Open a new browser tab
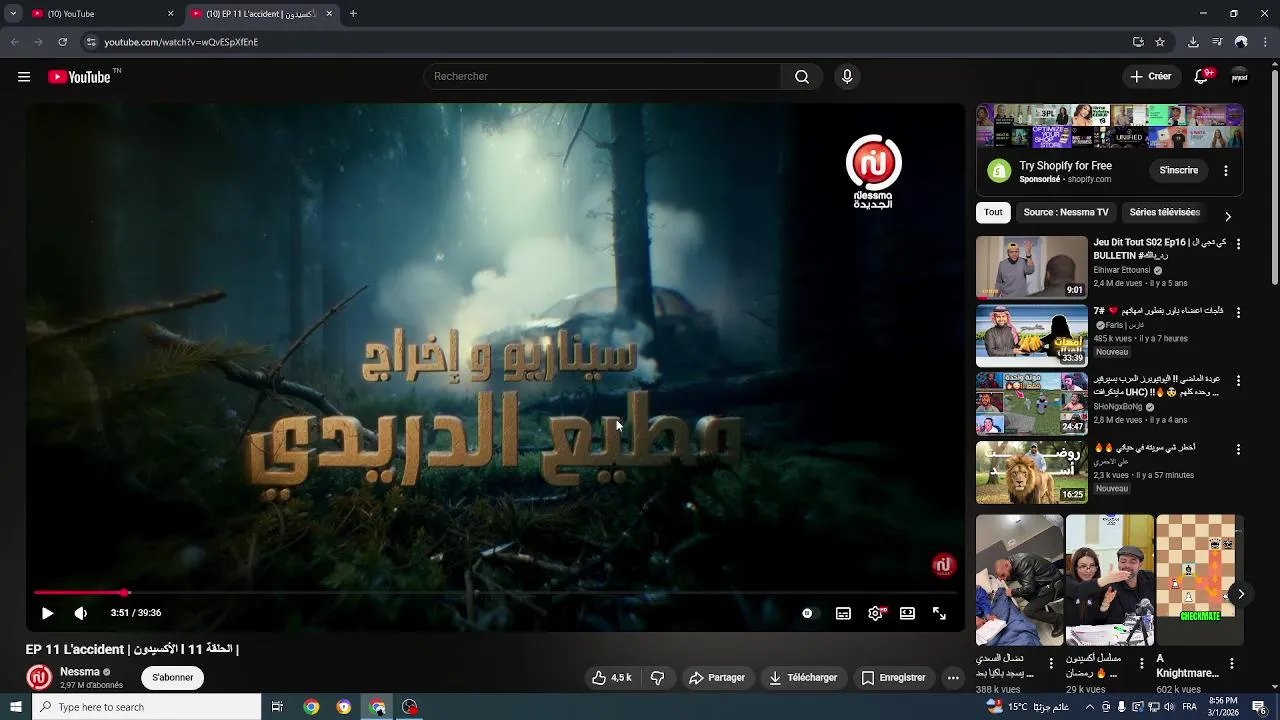This screenshot has width=1280, height=720. [353, 14]
